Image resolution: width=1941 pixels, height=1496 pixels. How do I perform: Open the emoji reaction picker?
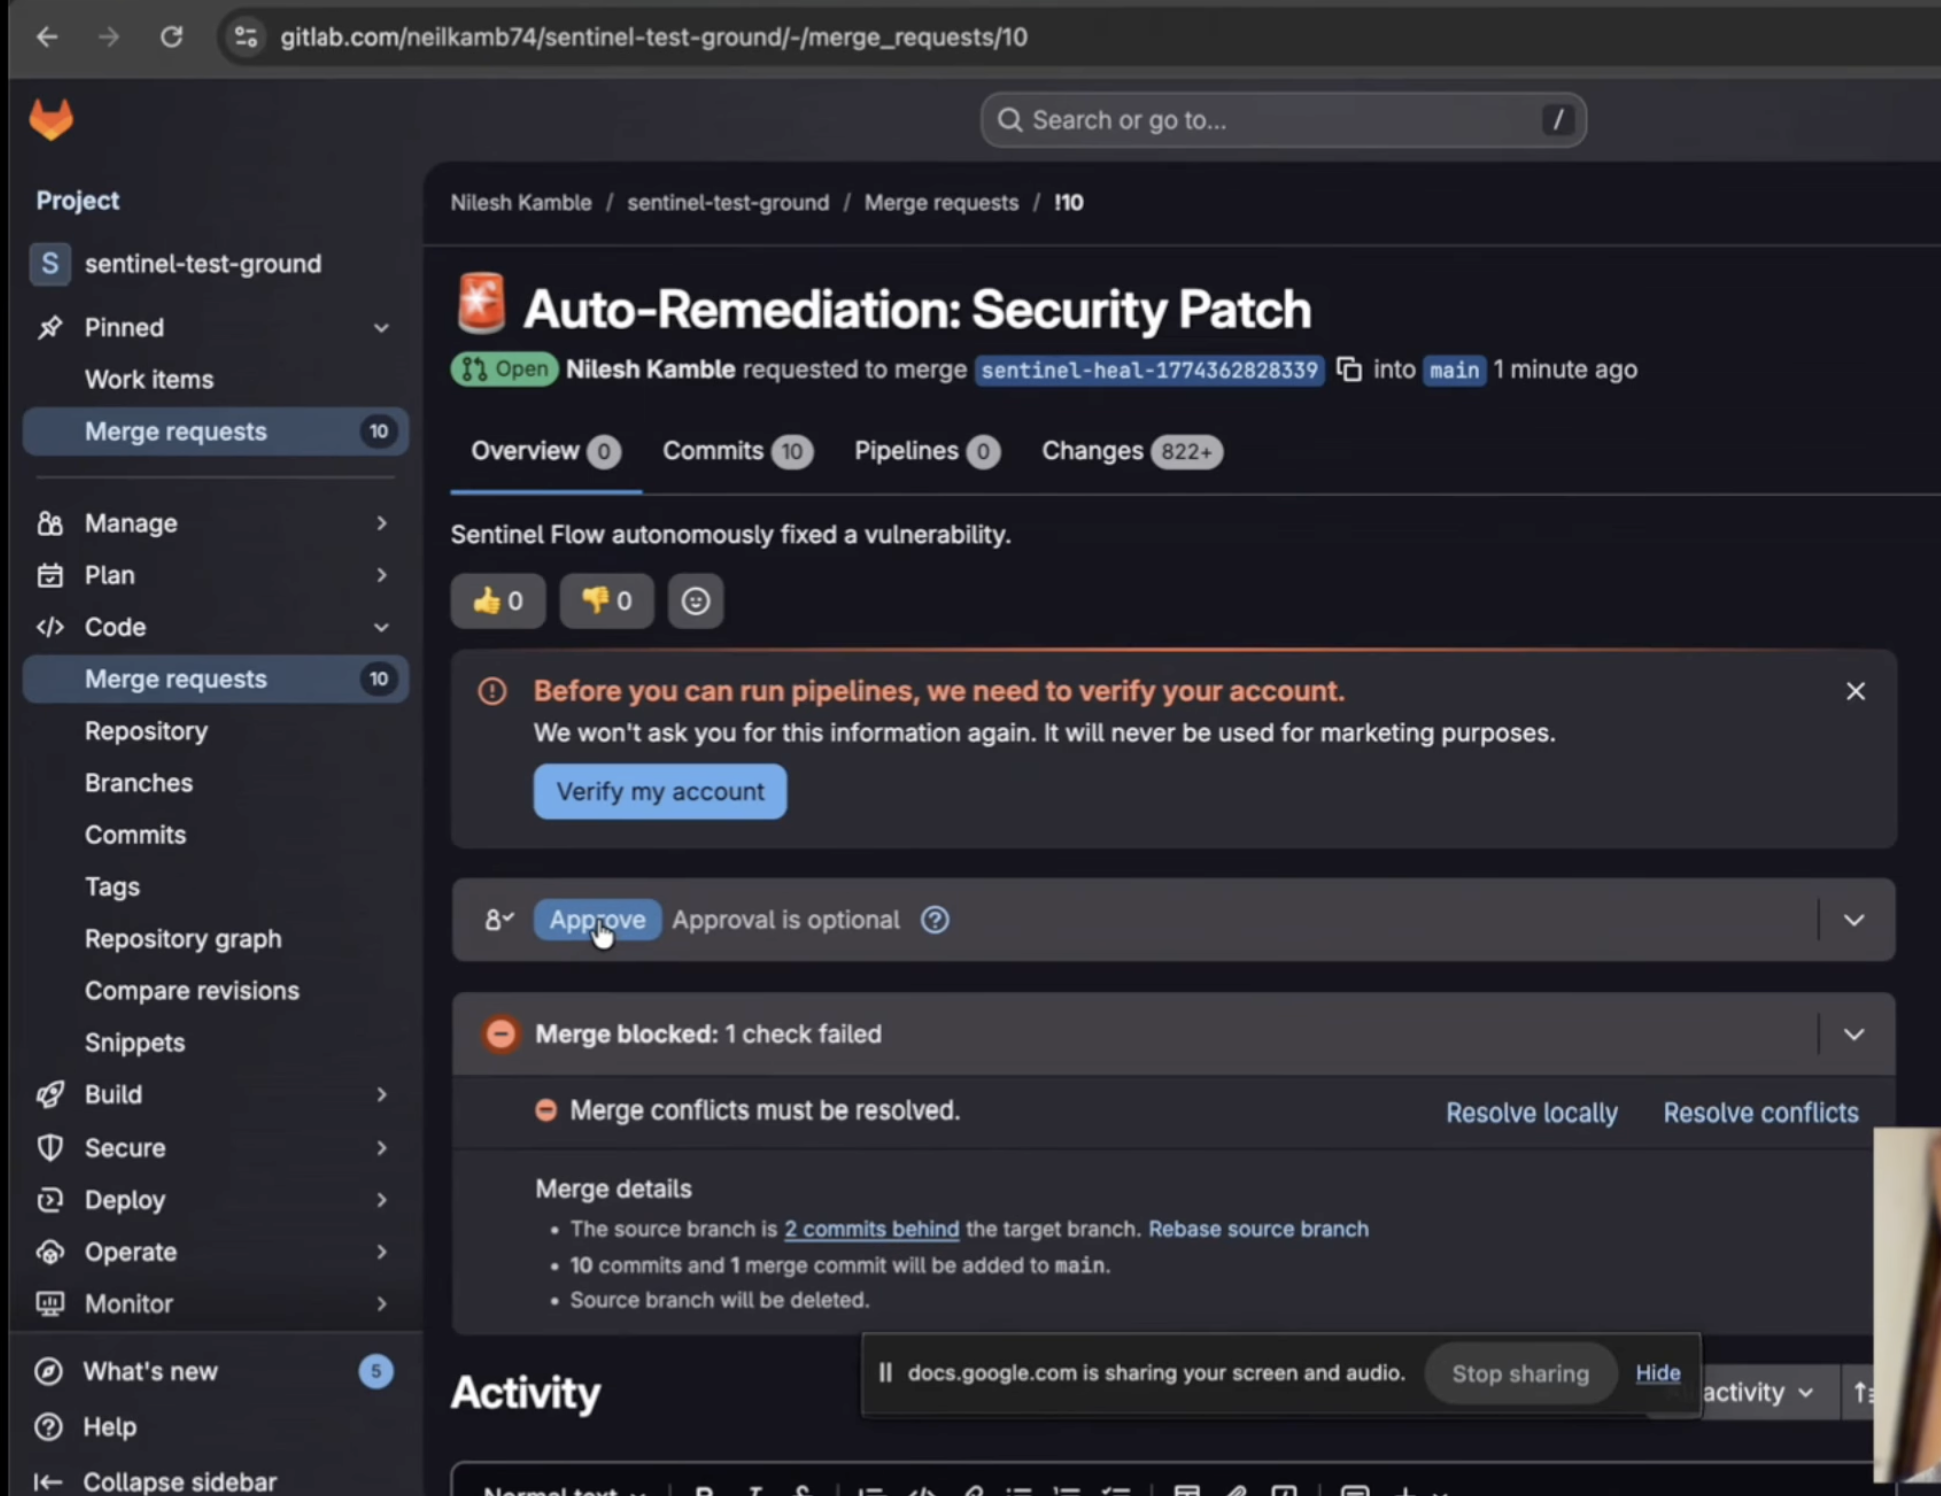pos(695,601)
